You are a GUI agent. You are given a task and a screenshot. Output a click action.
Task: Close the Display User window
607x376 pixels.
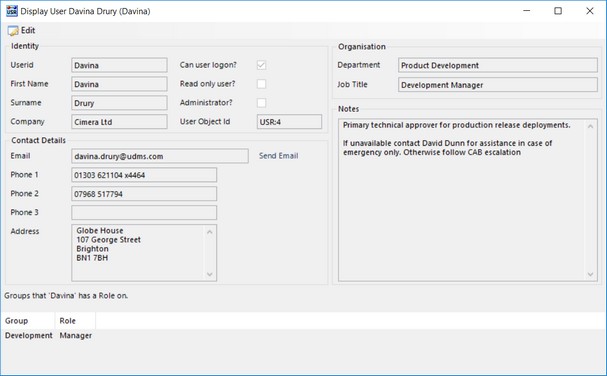[590, 11]
